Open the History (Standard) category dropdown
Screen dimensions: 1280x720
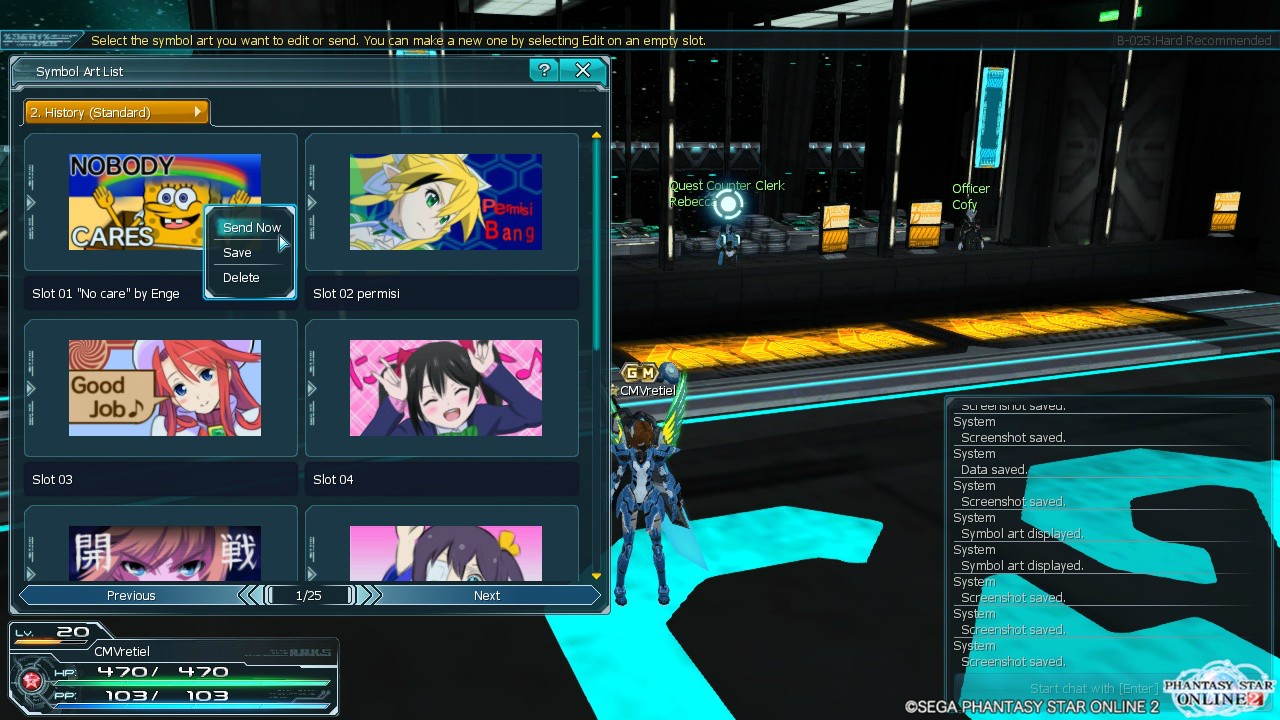tap(116, 112)
